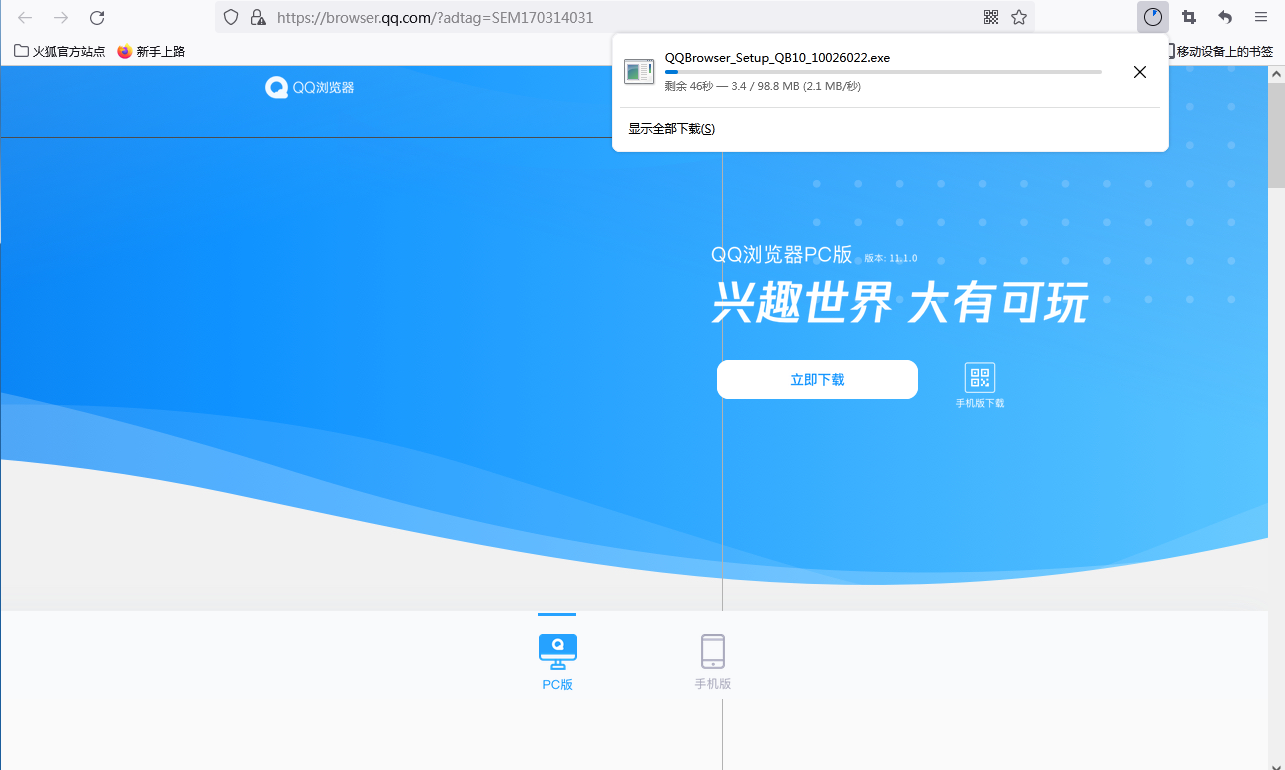This screenshot has height=770, width=1285.
Task: Click the browser forward arrow
Action: point(61,17)
